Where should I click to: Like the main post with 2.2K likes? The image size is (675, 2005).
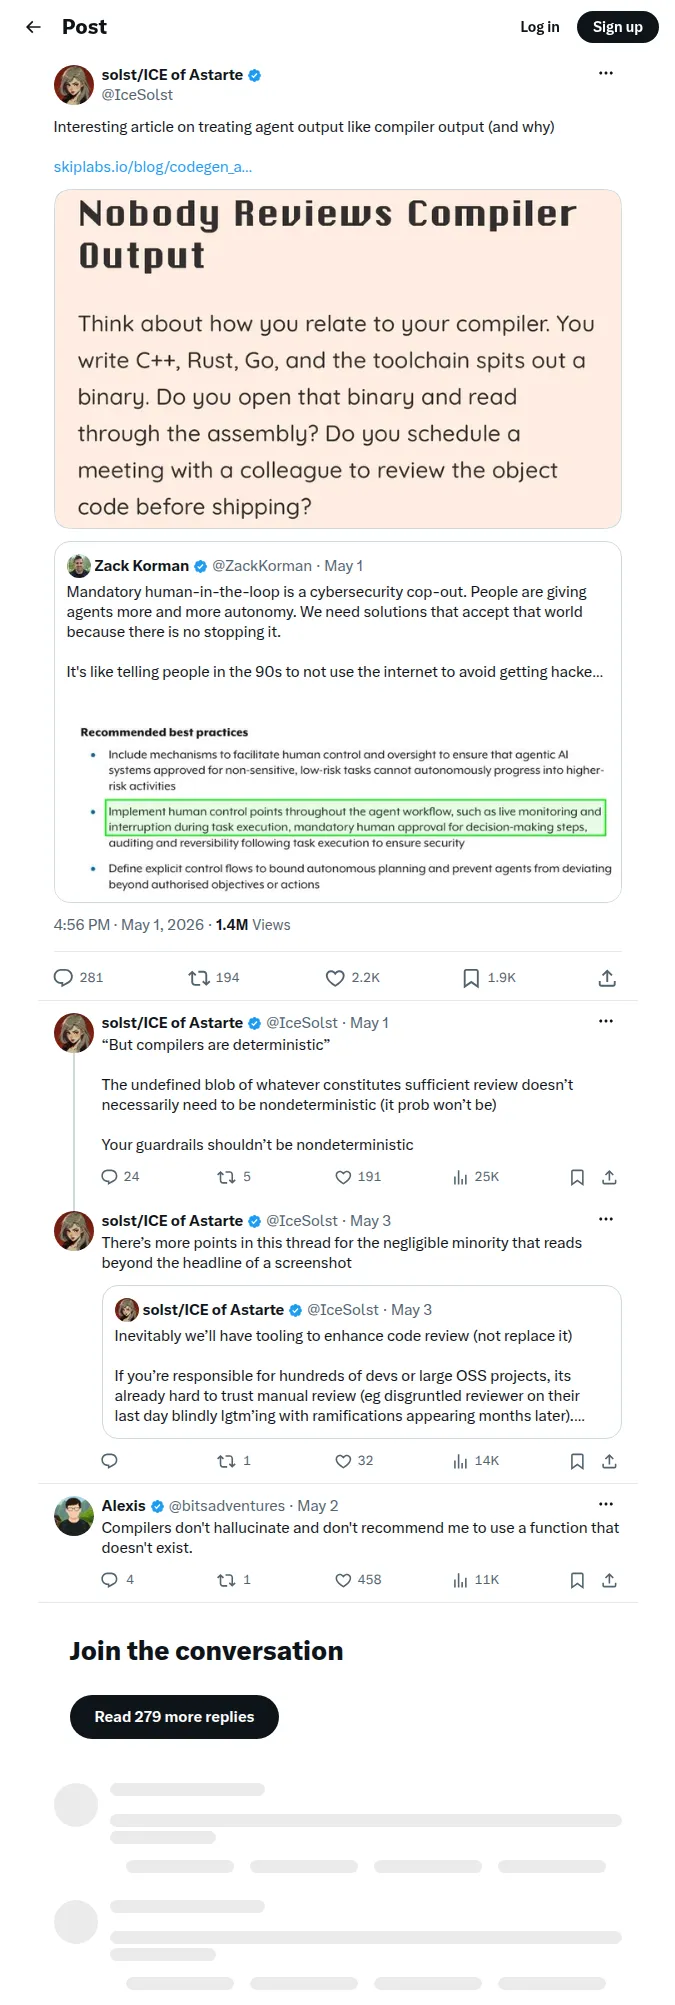335,978
